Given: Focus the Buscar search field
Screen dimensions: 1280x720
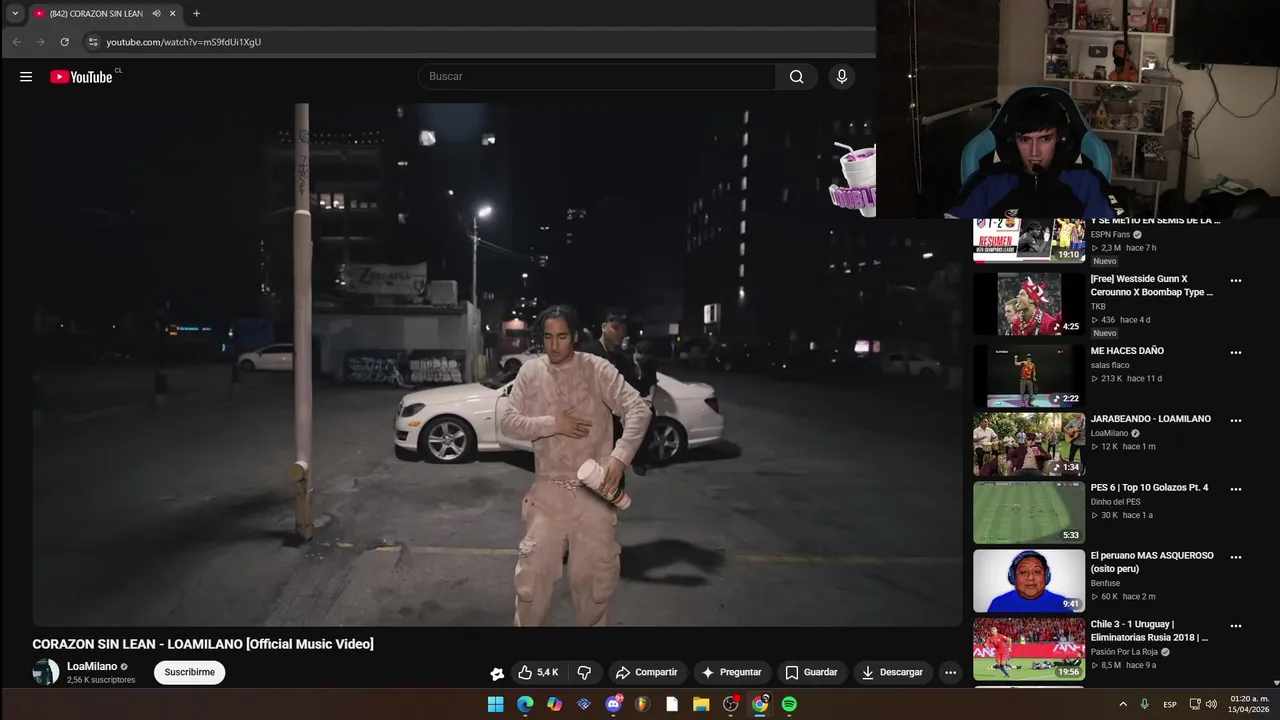Looking at the screenshot, I should click(597, 77).
